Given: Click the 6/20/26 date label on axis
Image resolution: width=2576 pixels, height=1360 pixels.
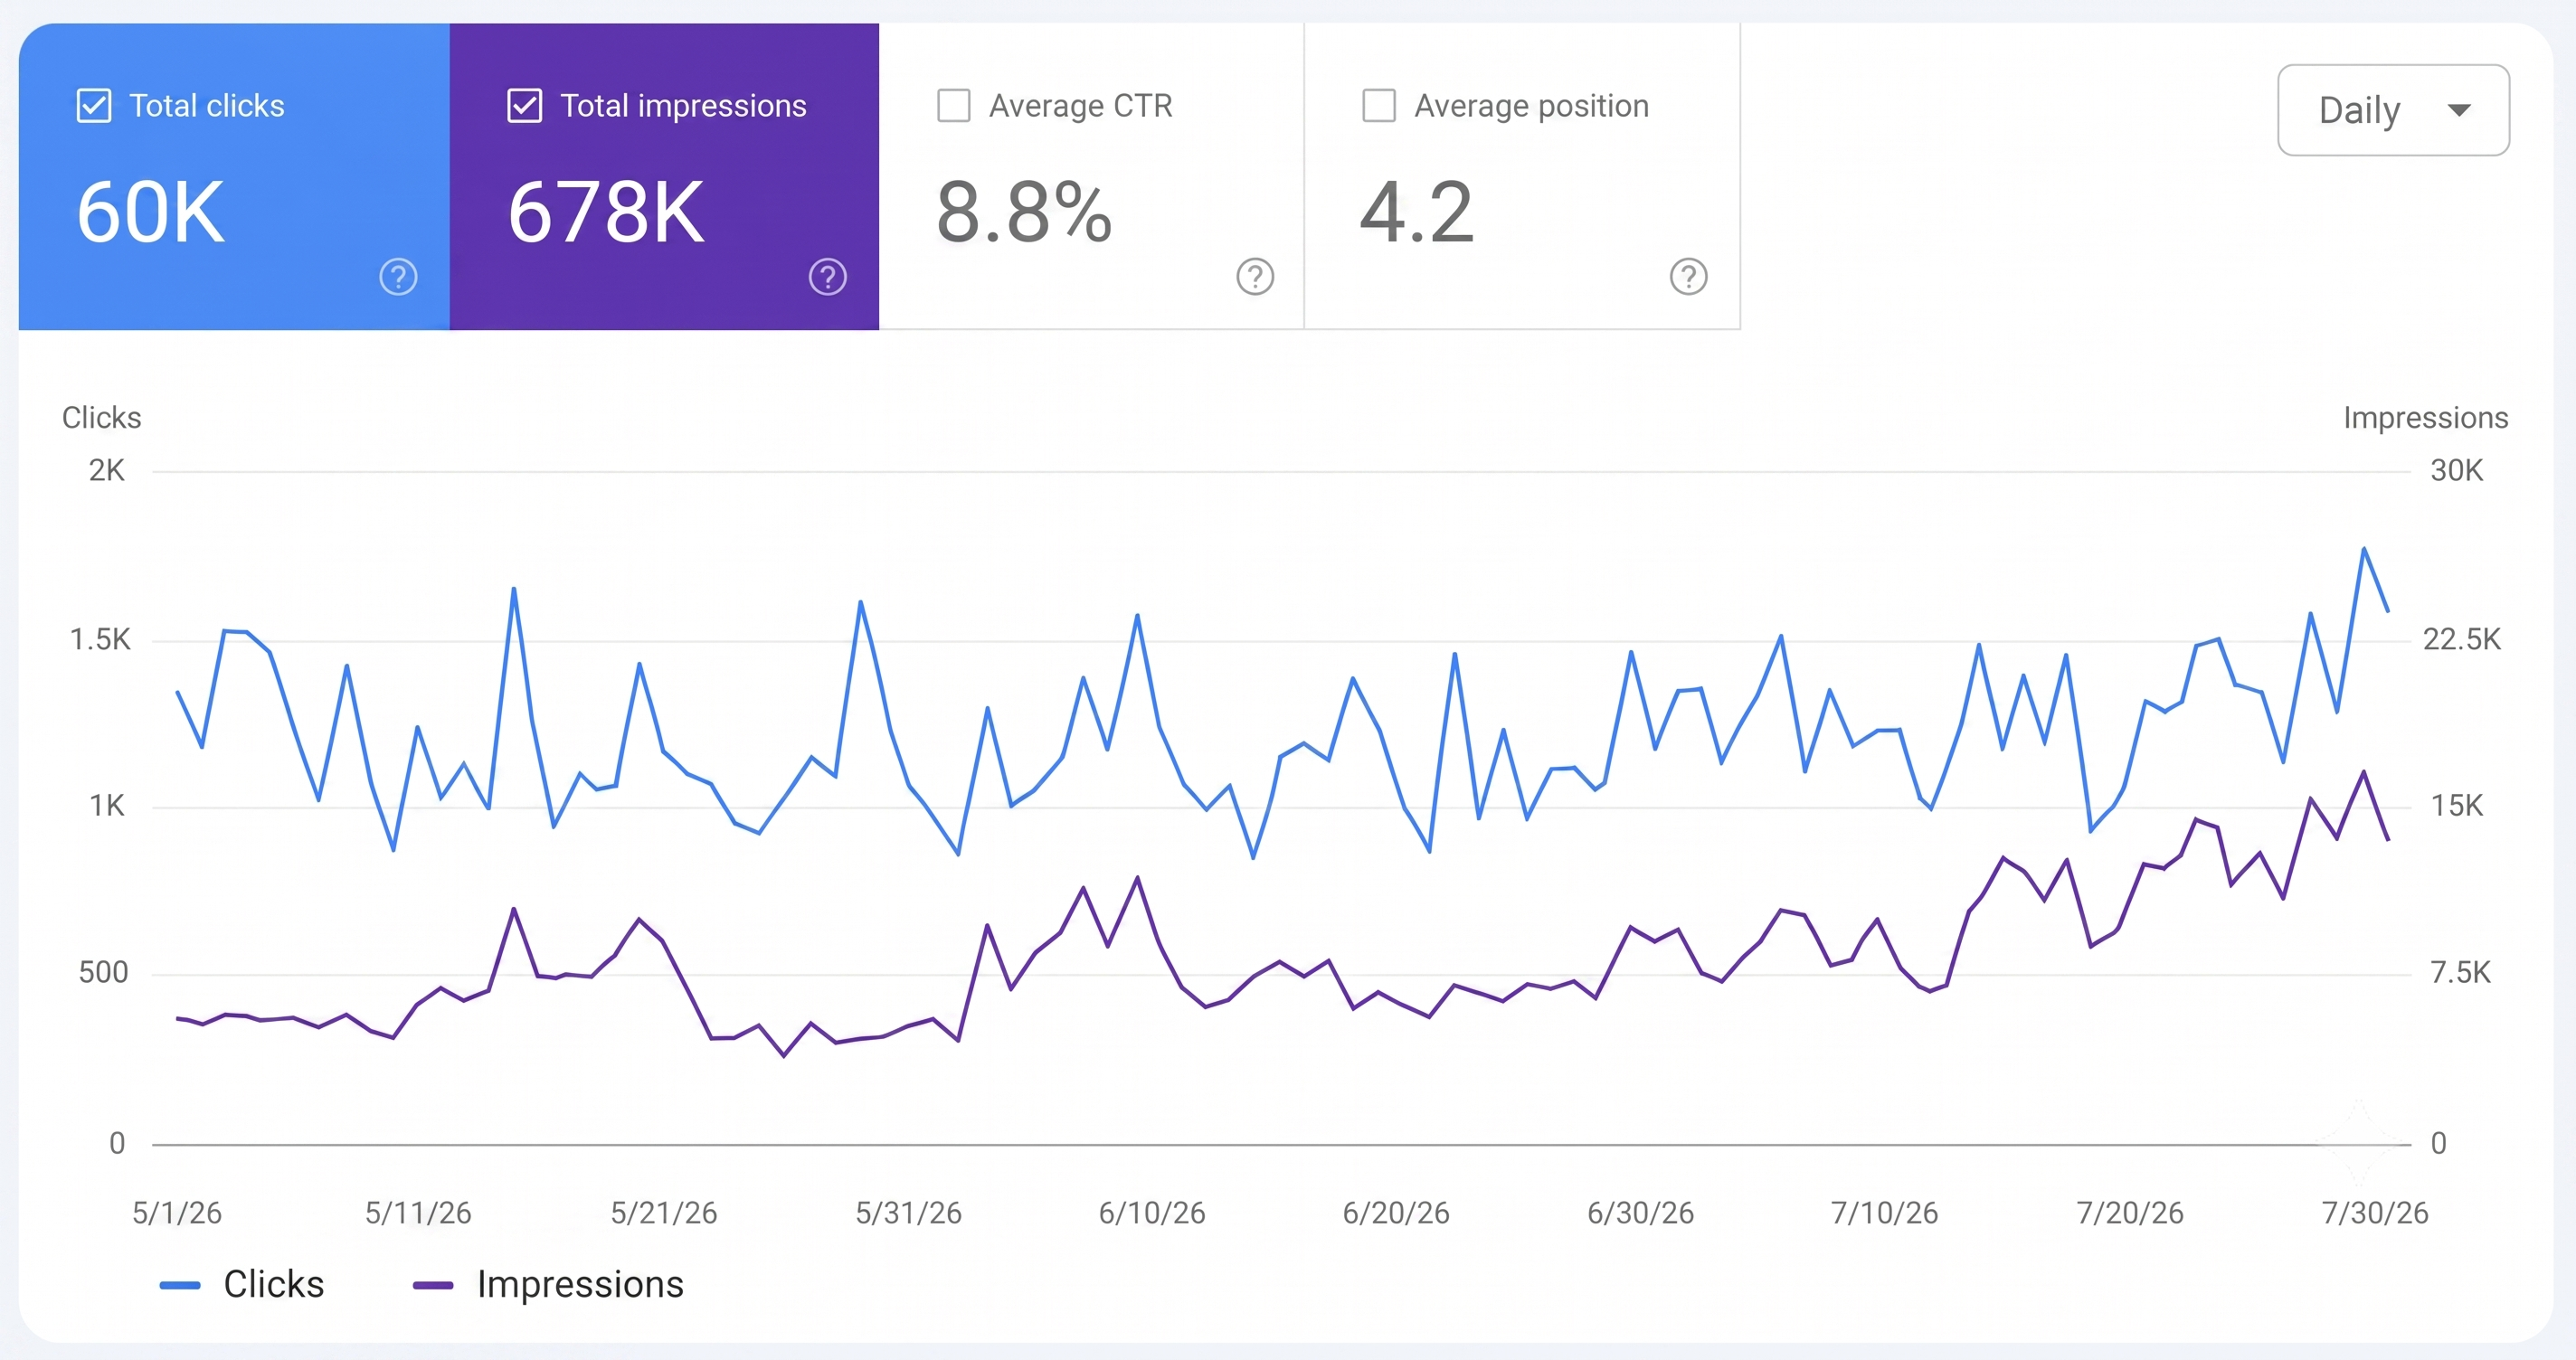Looking at the screenshot, I should (x=1396, y=1213).
